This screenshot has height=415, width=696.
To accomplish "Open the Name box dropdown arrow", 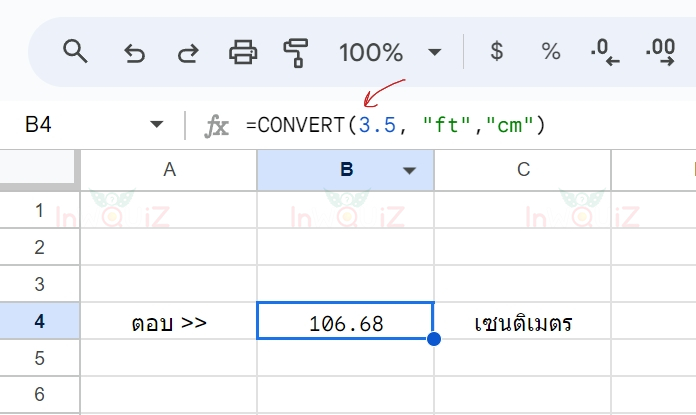I will (x=157, y=124).
